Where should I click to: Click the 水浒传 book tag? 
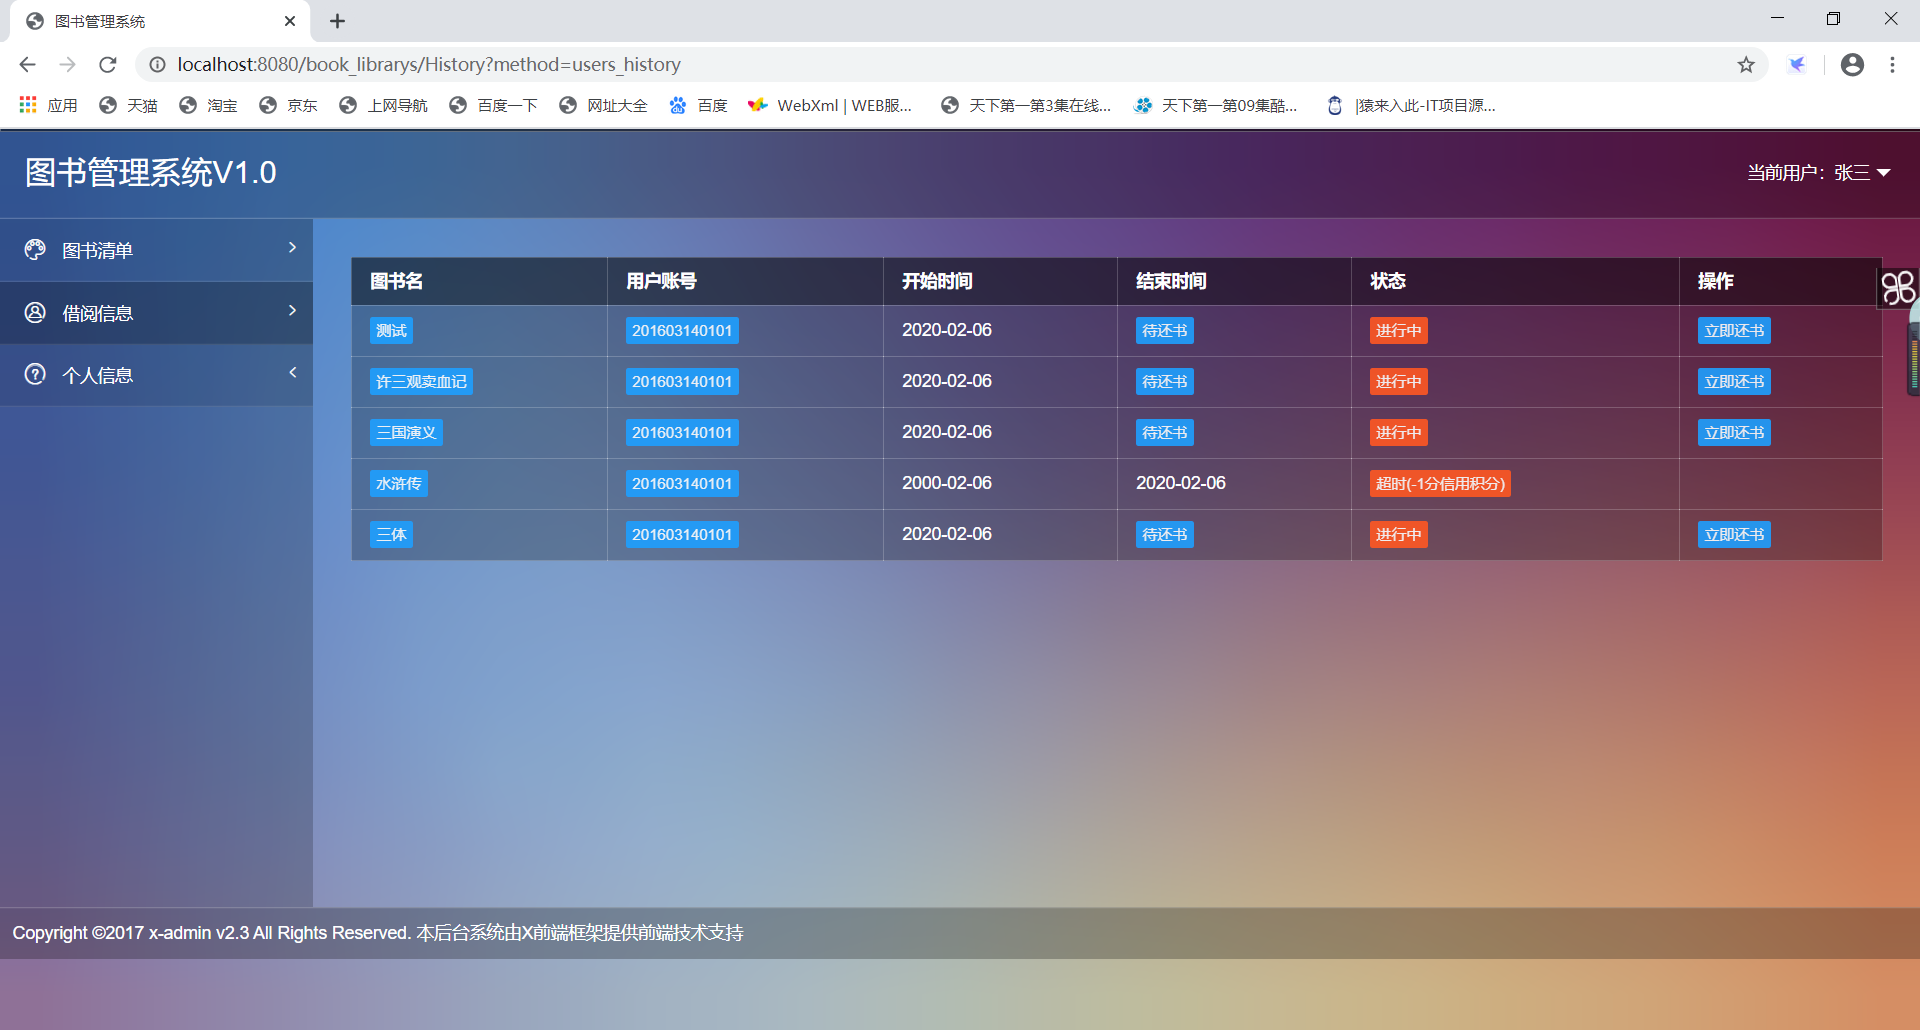(399, 484)
